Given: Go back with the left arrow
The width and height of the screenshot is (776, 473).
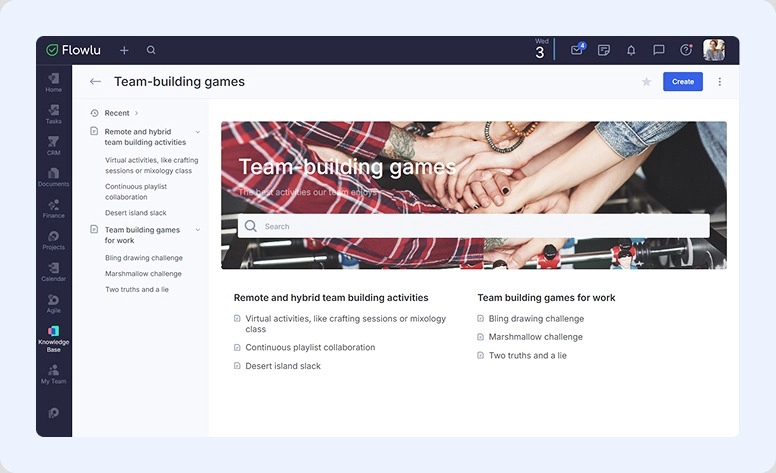Looking at the screenshot, I should (x=96, y=82).
